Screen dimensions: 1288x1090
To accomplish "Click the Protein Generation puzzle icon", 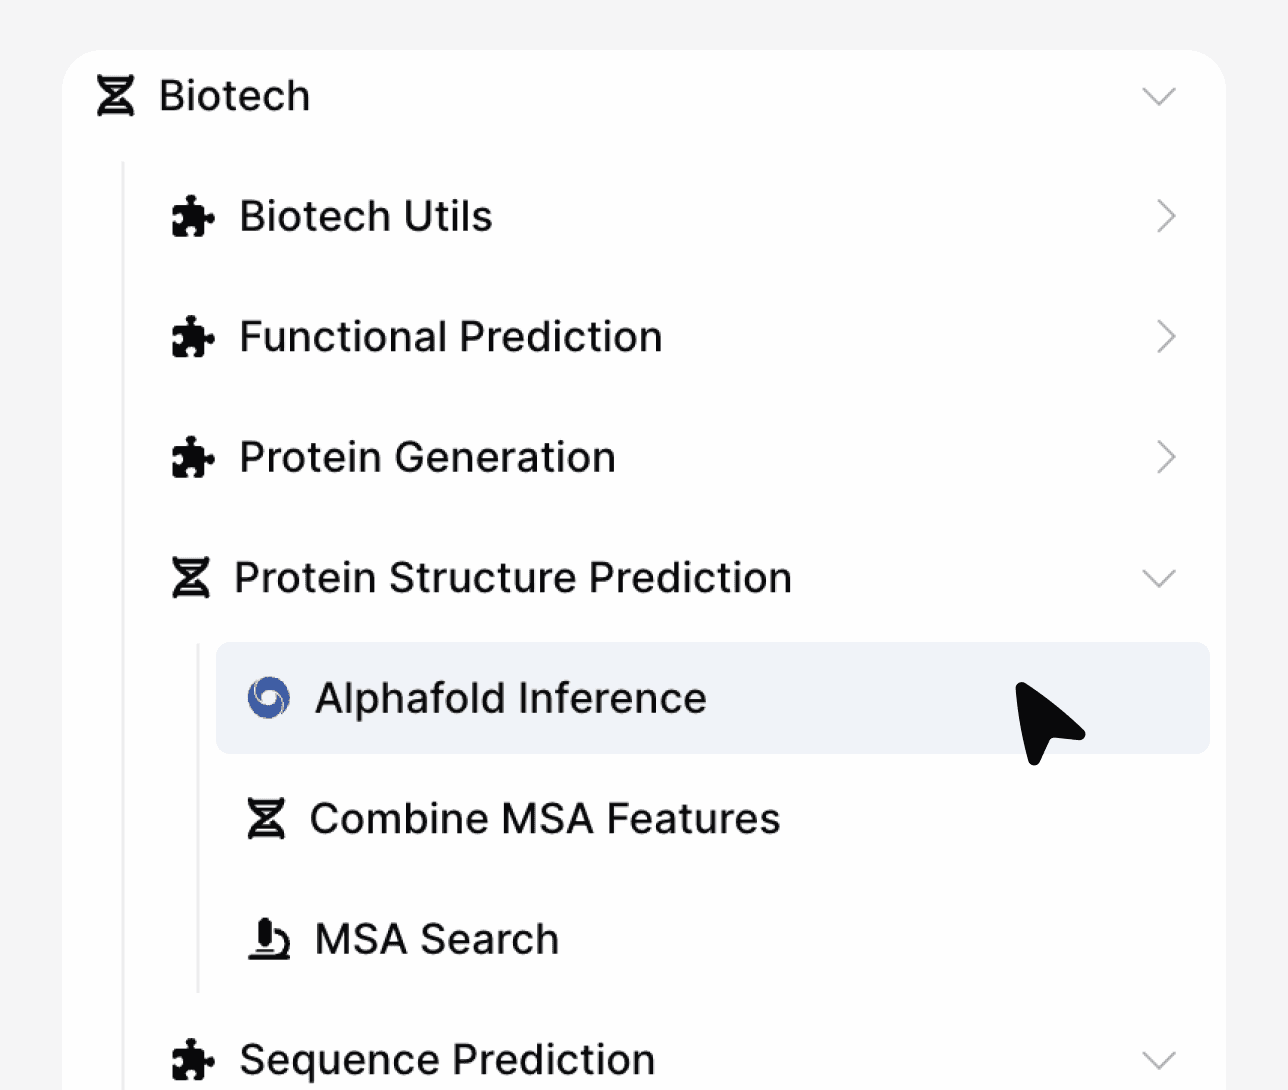I will pyautogui.click(x=192, y=458).
